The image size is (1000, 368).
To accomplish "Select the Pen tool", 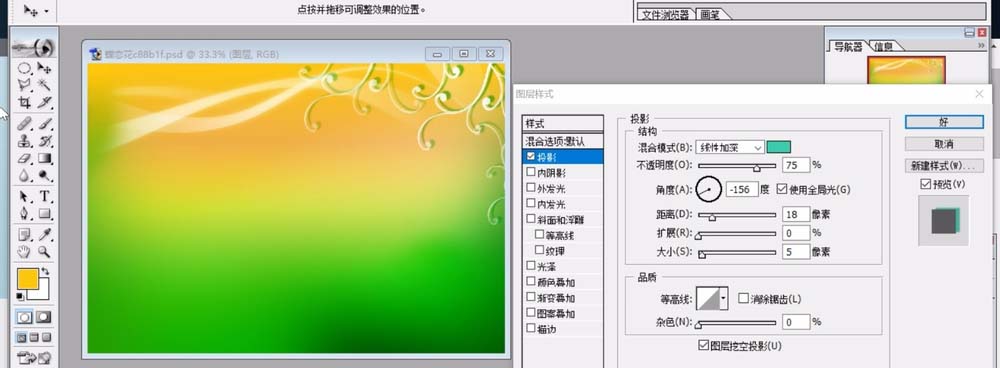I will (24, 213).
